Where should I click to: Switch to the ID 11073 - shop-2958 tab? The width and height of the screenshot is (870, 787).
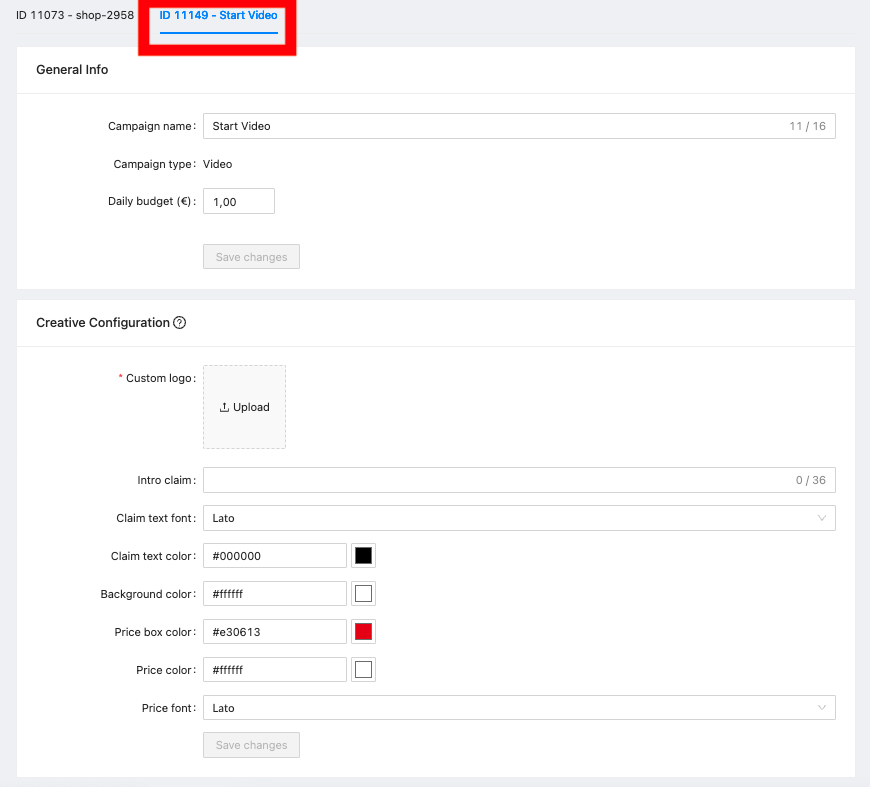[x=75, y=15]
